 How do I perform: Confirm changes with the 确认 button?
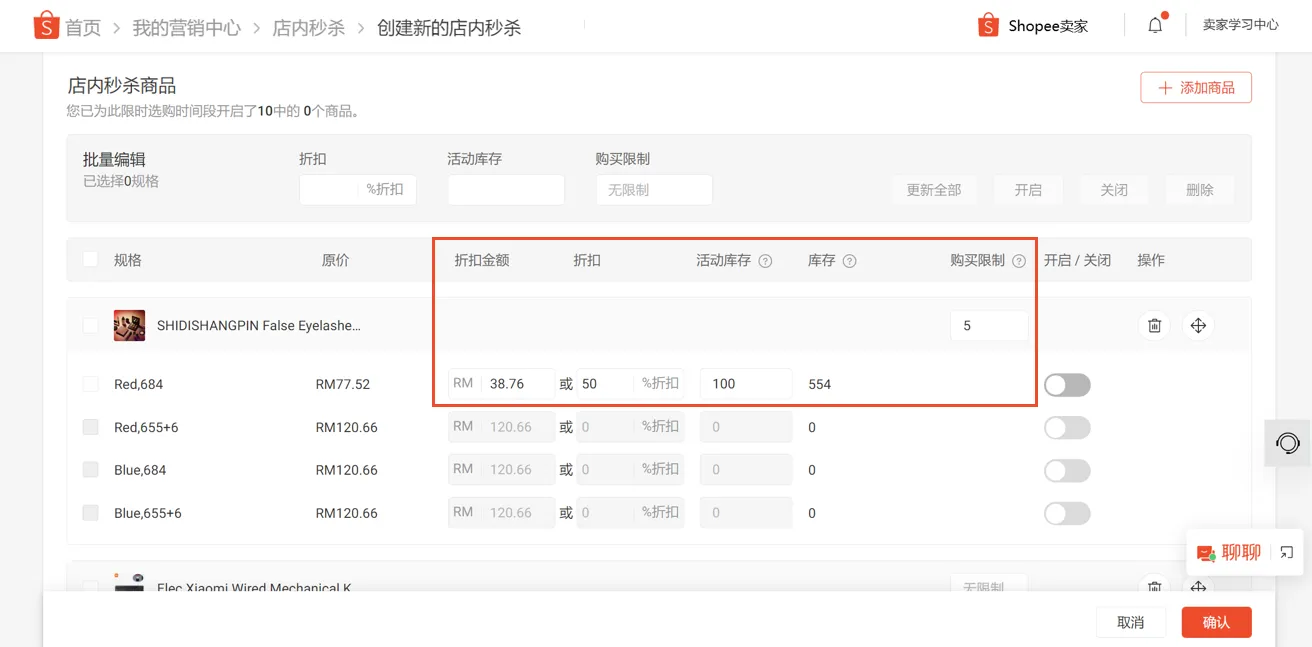1216,621
